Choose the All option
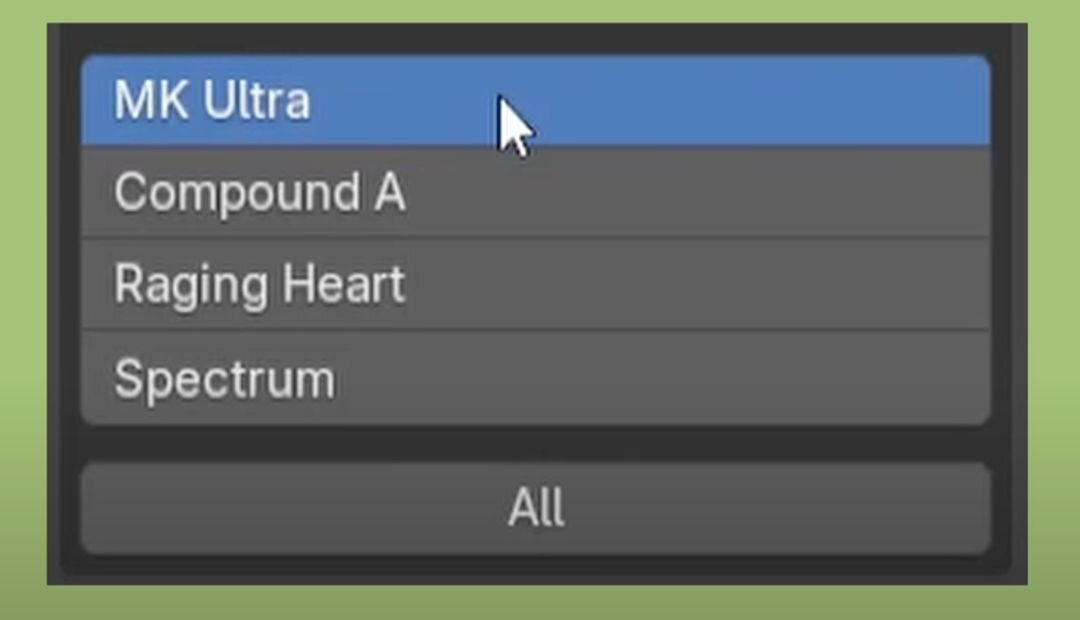 point(535,508)
